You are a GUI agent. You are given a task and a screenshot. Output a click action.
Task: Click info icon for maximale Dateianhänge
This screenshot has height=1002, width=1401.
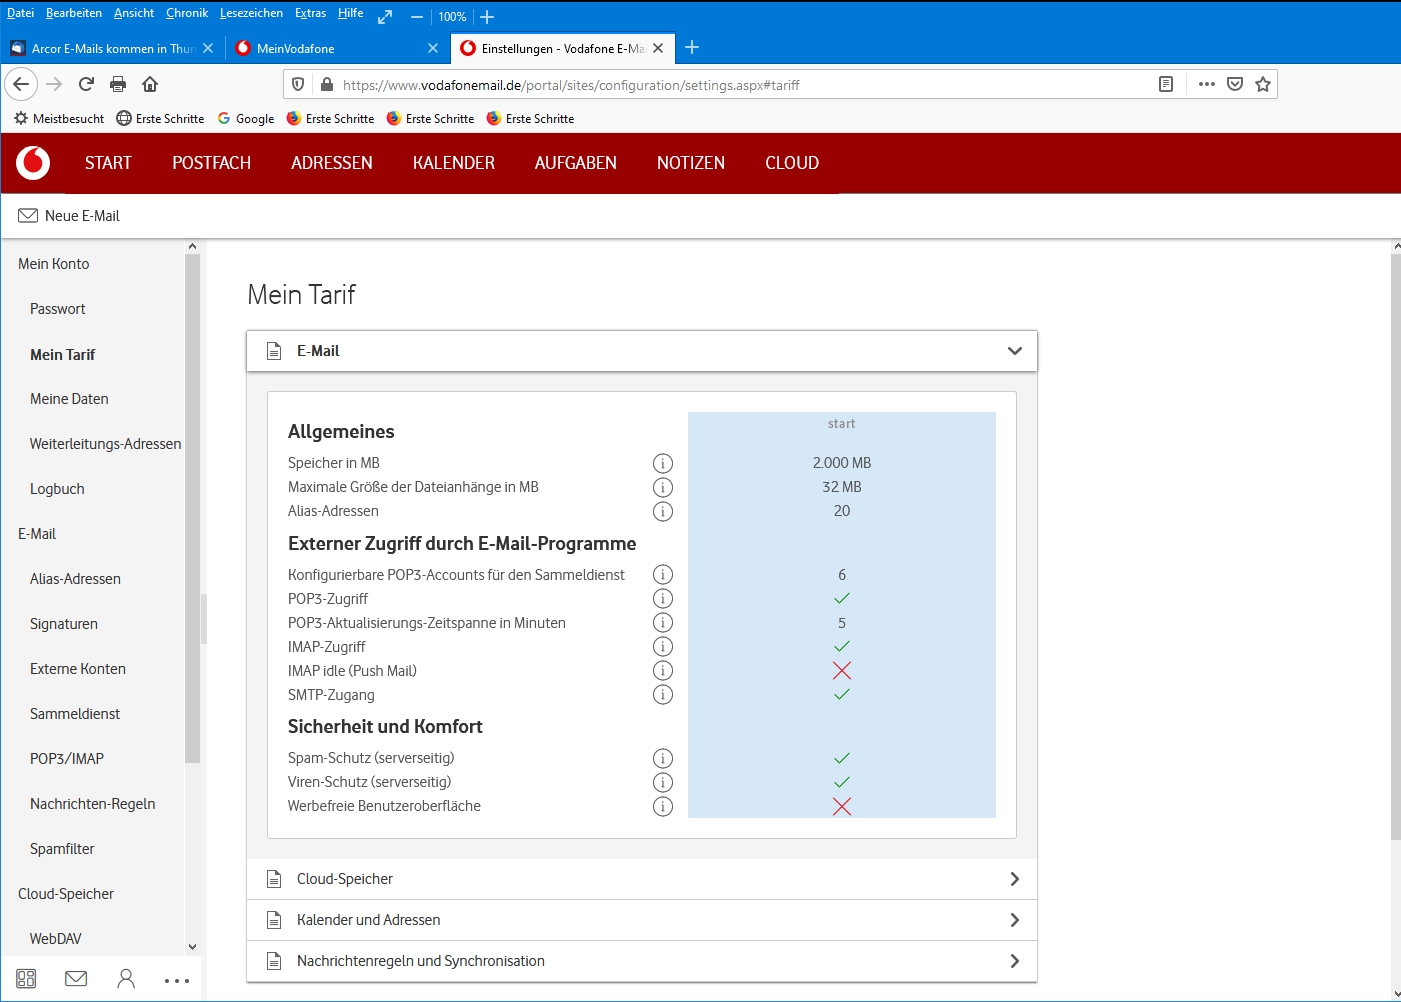coord(663,487)
